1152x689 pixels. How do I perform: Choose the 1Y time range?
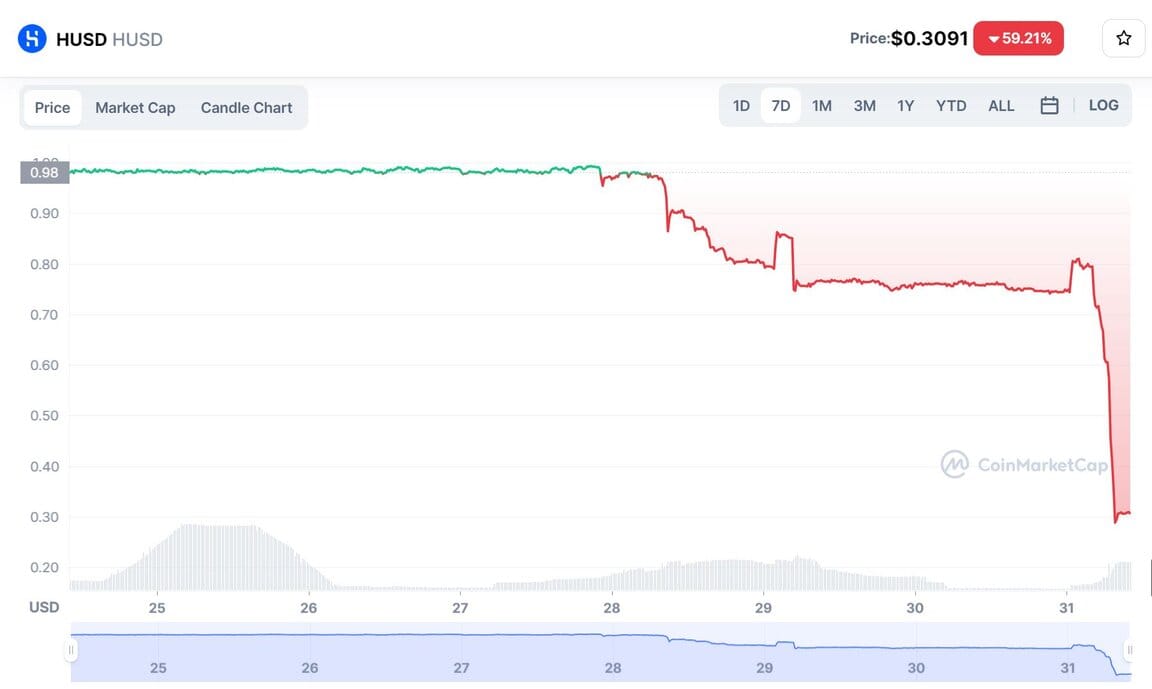tap(906, 105)
